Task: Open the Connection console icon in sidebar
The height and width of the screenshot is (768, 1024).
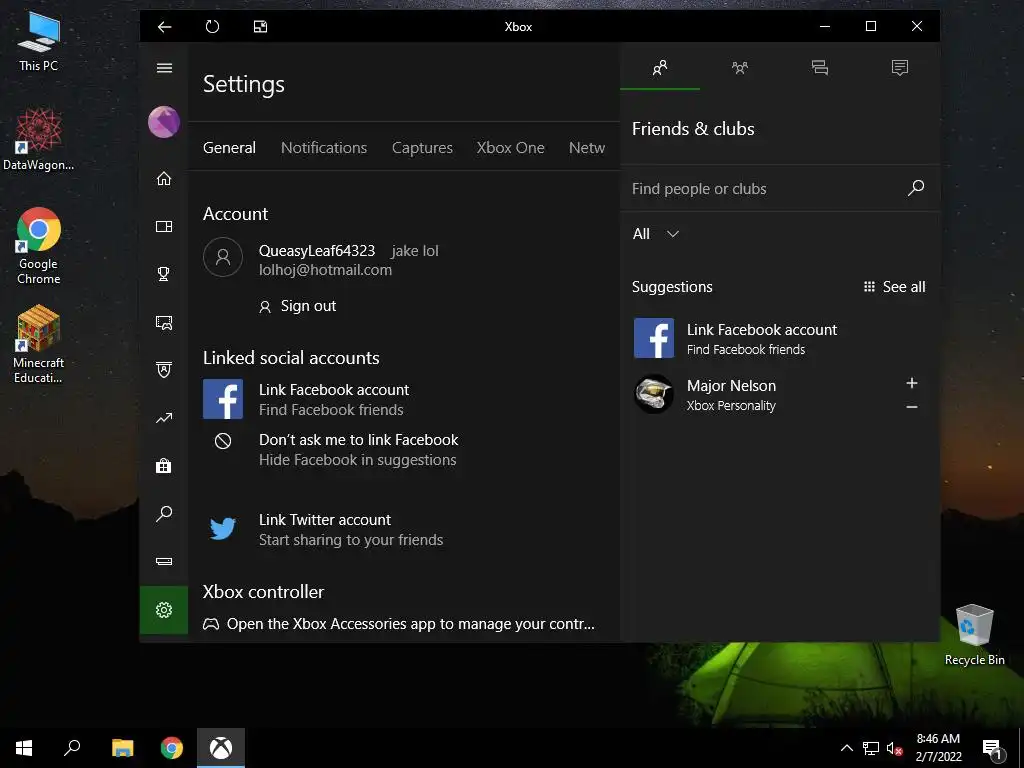Action: [x=164, y=561]
